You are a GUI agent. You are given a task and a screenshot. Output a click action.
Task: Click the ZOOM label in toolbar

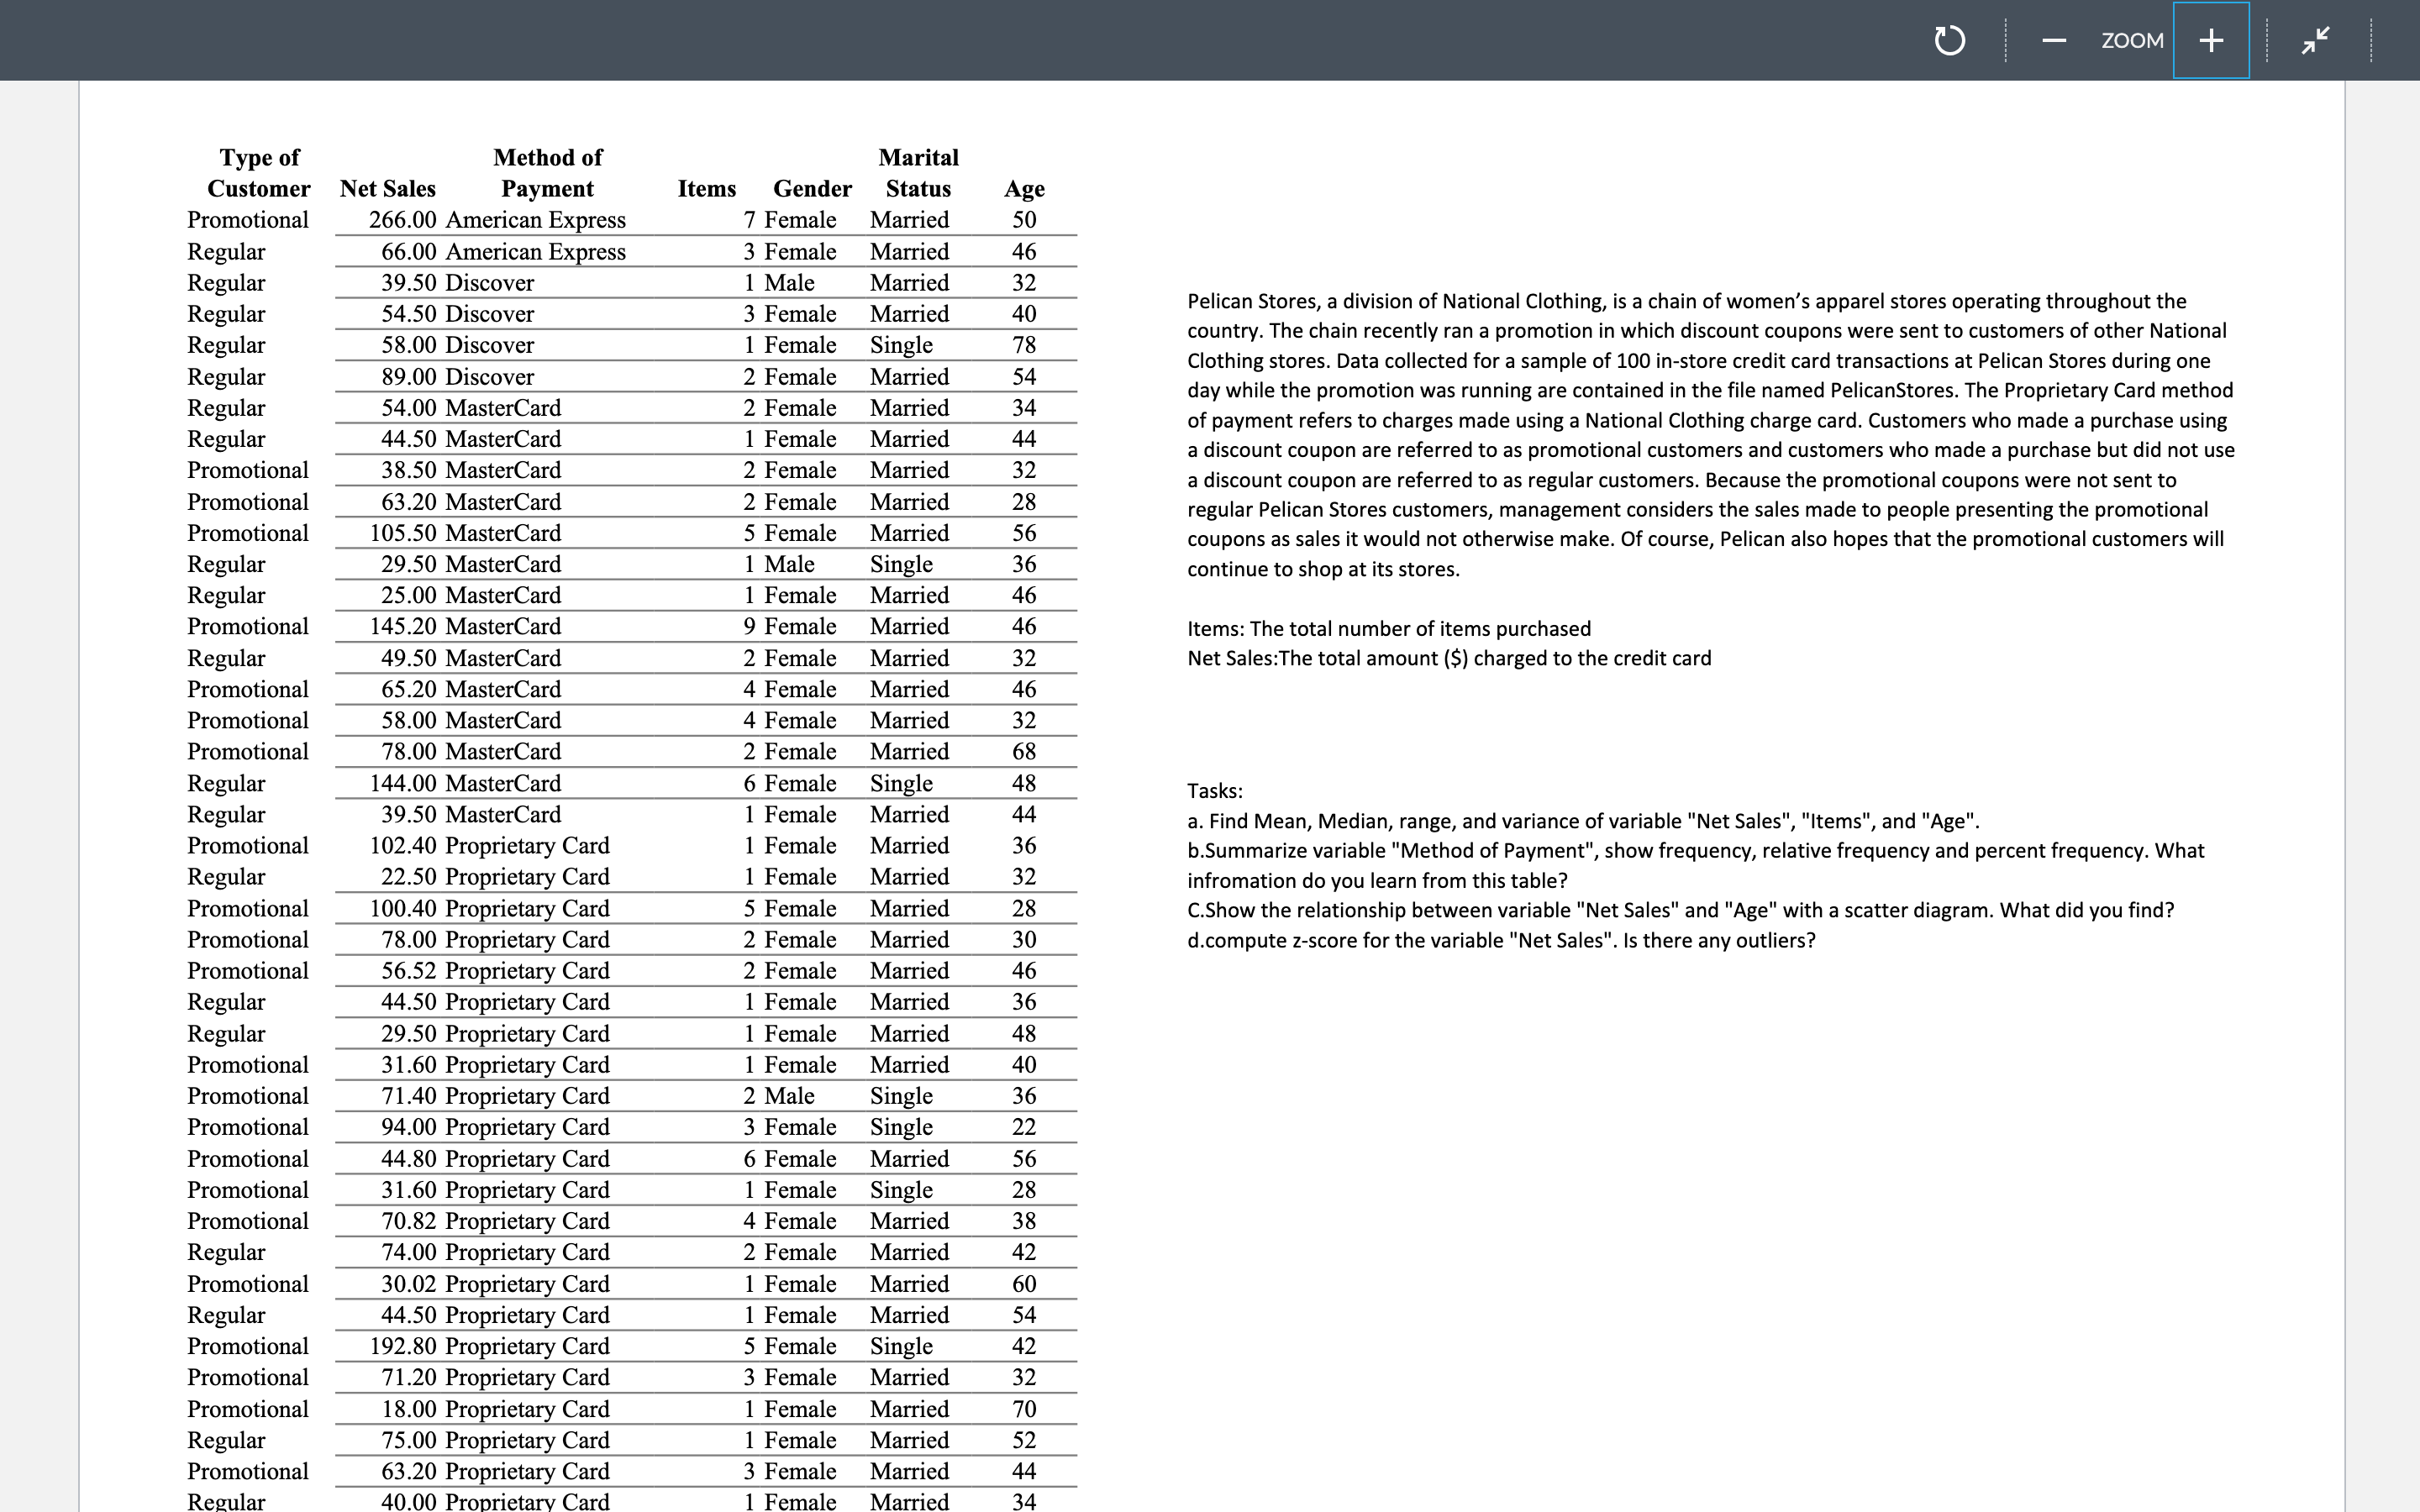[x=2131, y=40]
